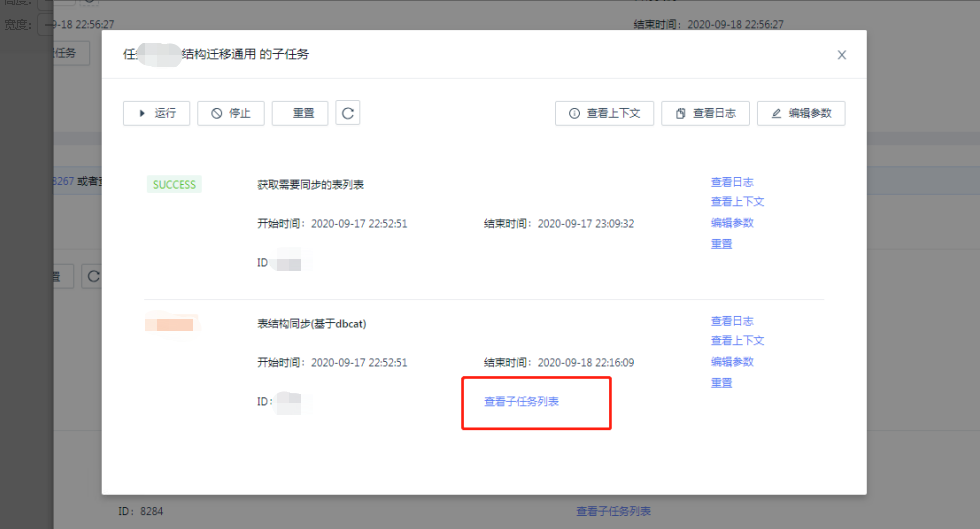Open 查看日志 in the top toolbar
Screen dimensions: 980x529
(x=706, y=113)
